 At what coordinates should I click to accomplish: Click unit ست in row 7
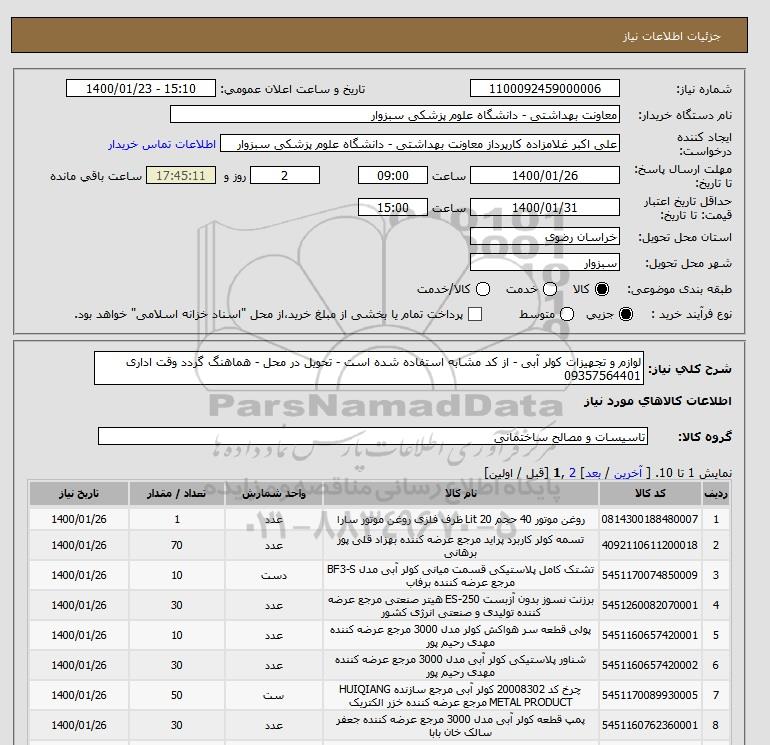tap(274, 695)
